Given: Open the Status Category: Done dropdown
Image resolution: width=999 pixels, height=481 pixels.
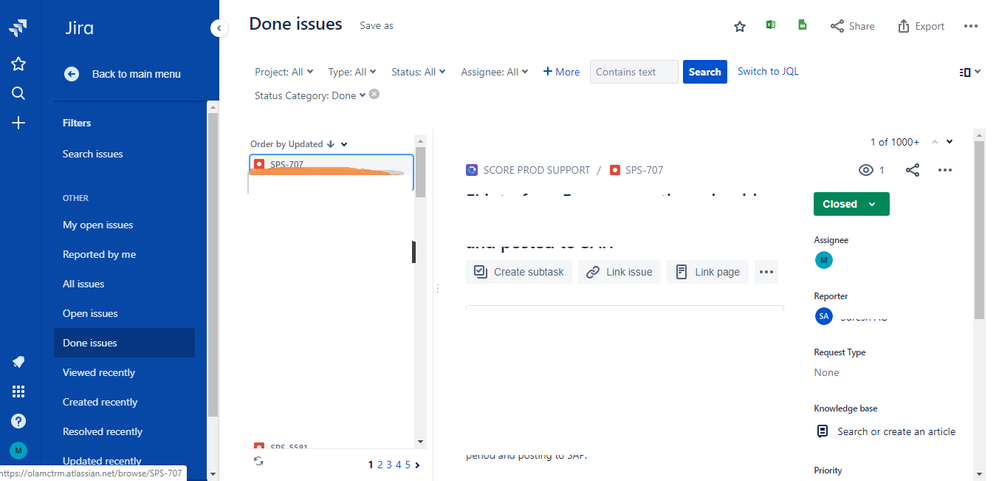Looking at the screenshot, I should 310,96.
